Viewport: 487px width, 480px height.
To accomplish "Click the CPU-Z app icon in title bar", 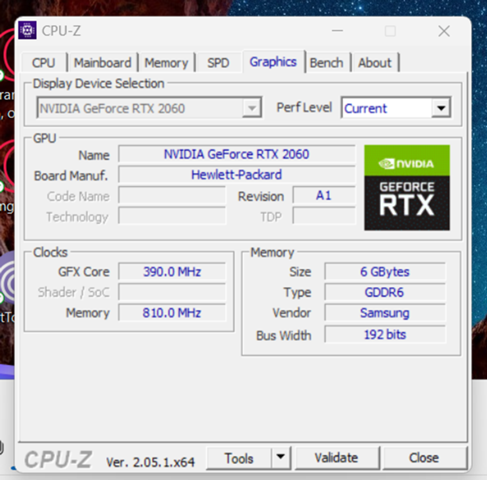I will coord(27,30).
